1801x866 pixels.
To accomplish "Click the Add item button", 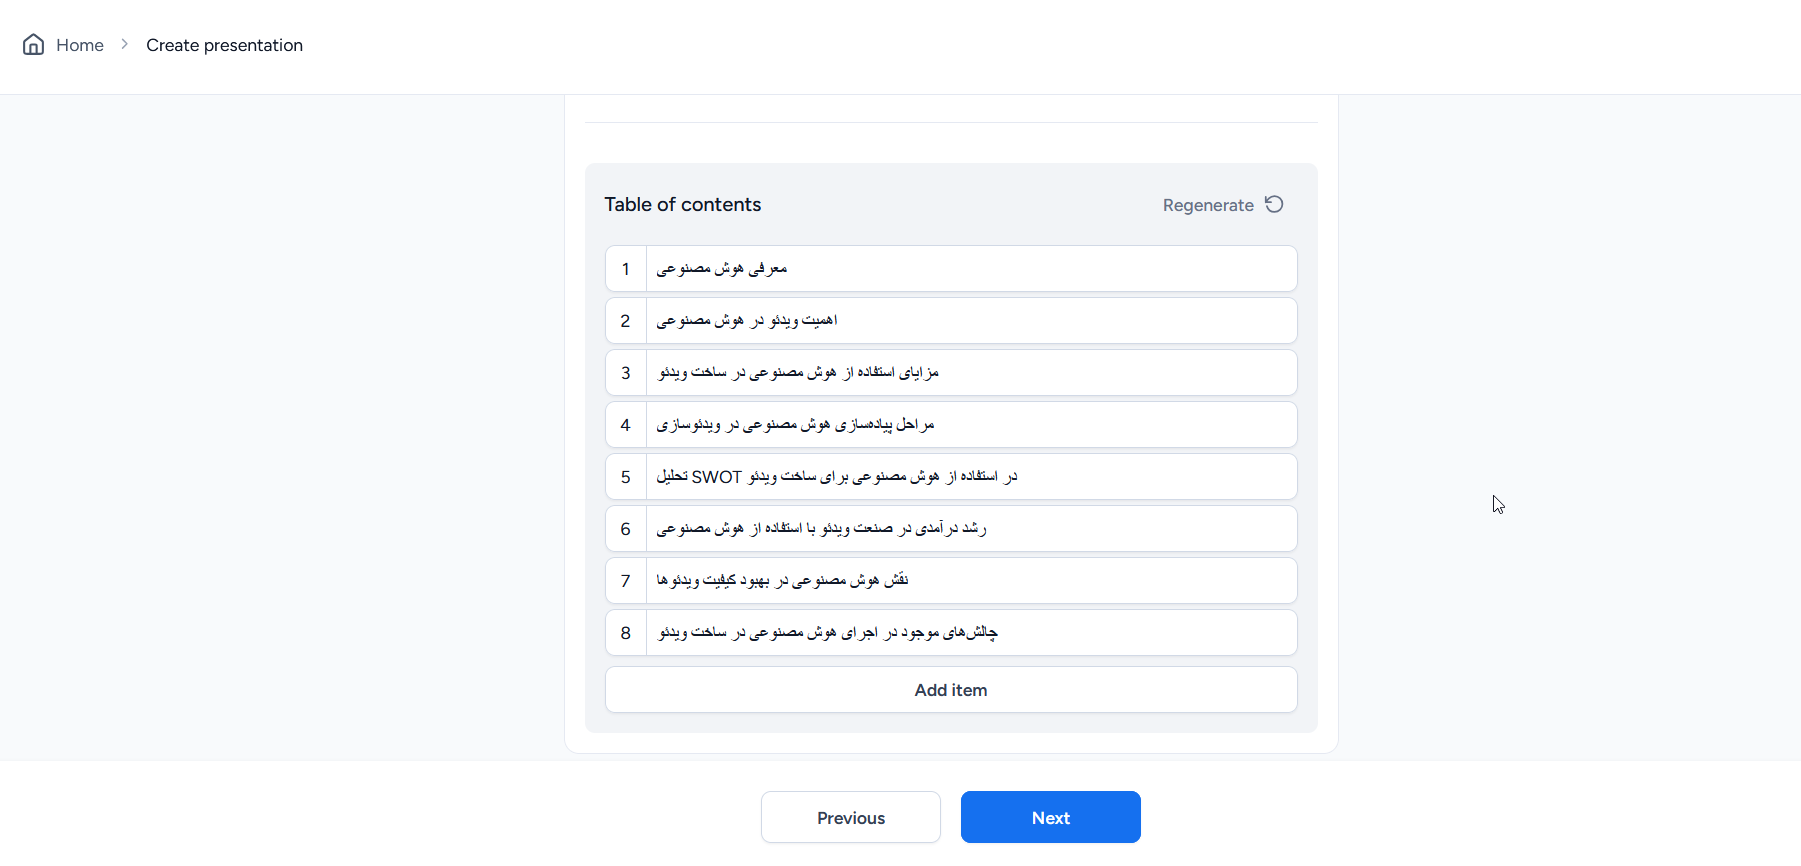I will pyautogui.click(x=950, y=690).
